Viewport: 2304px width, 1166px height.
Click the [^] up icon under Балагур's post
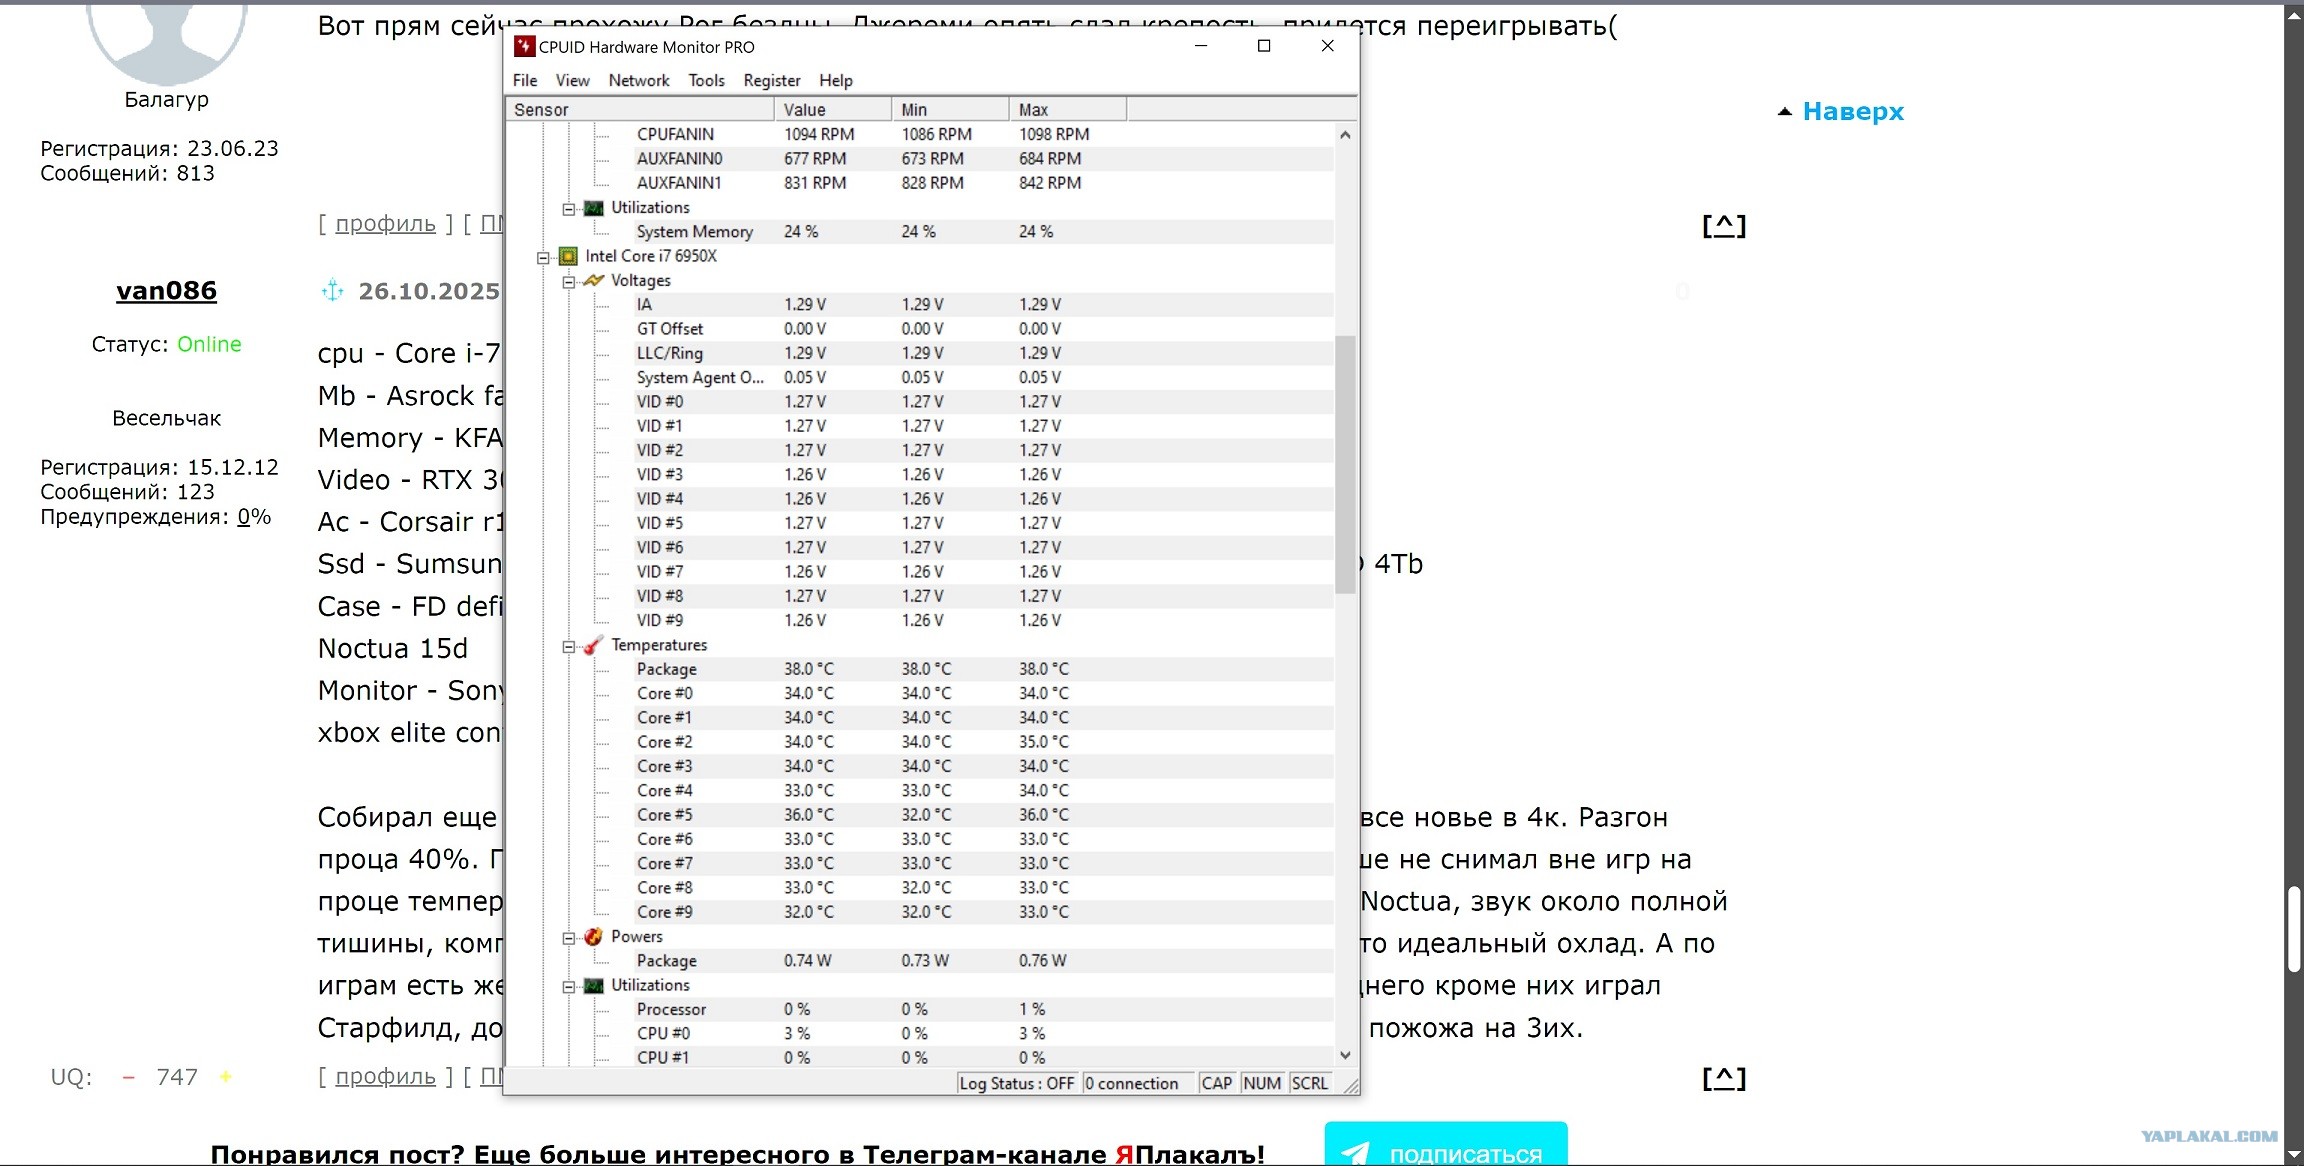pyautogui.click(x=1724, y=225)
